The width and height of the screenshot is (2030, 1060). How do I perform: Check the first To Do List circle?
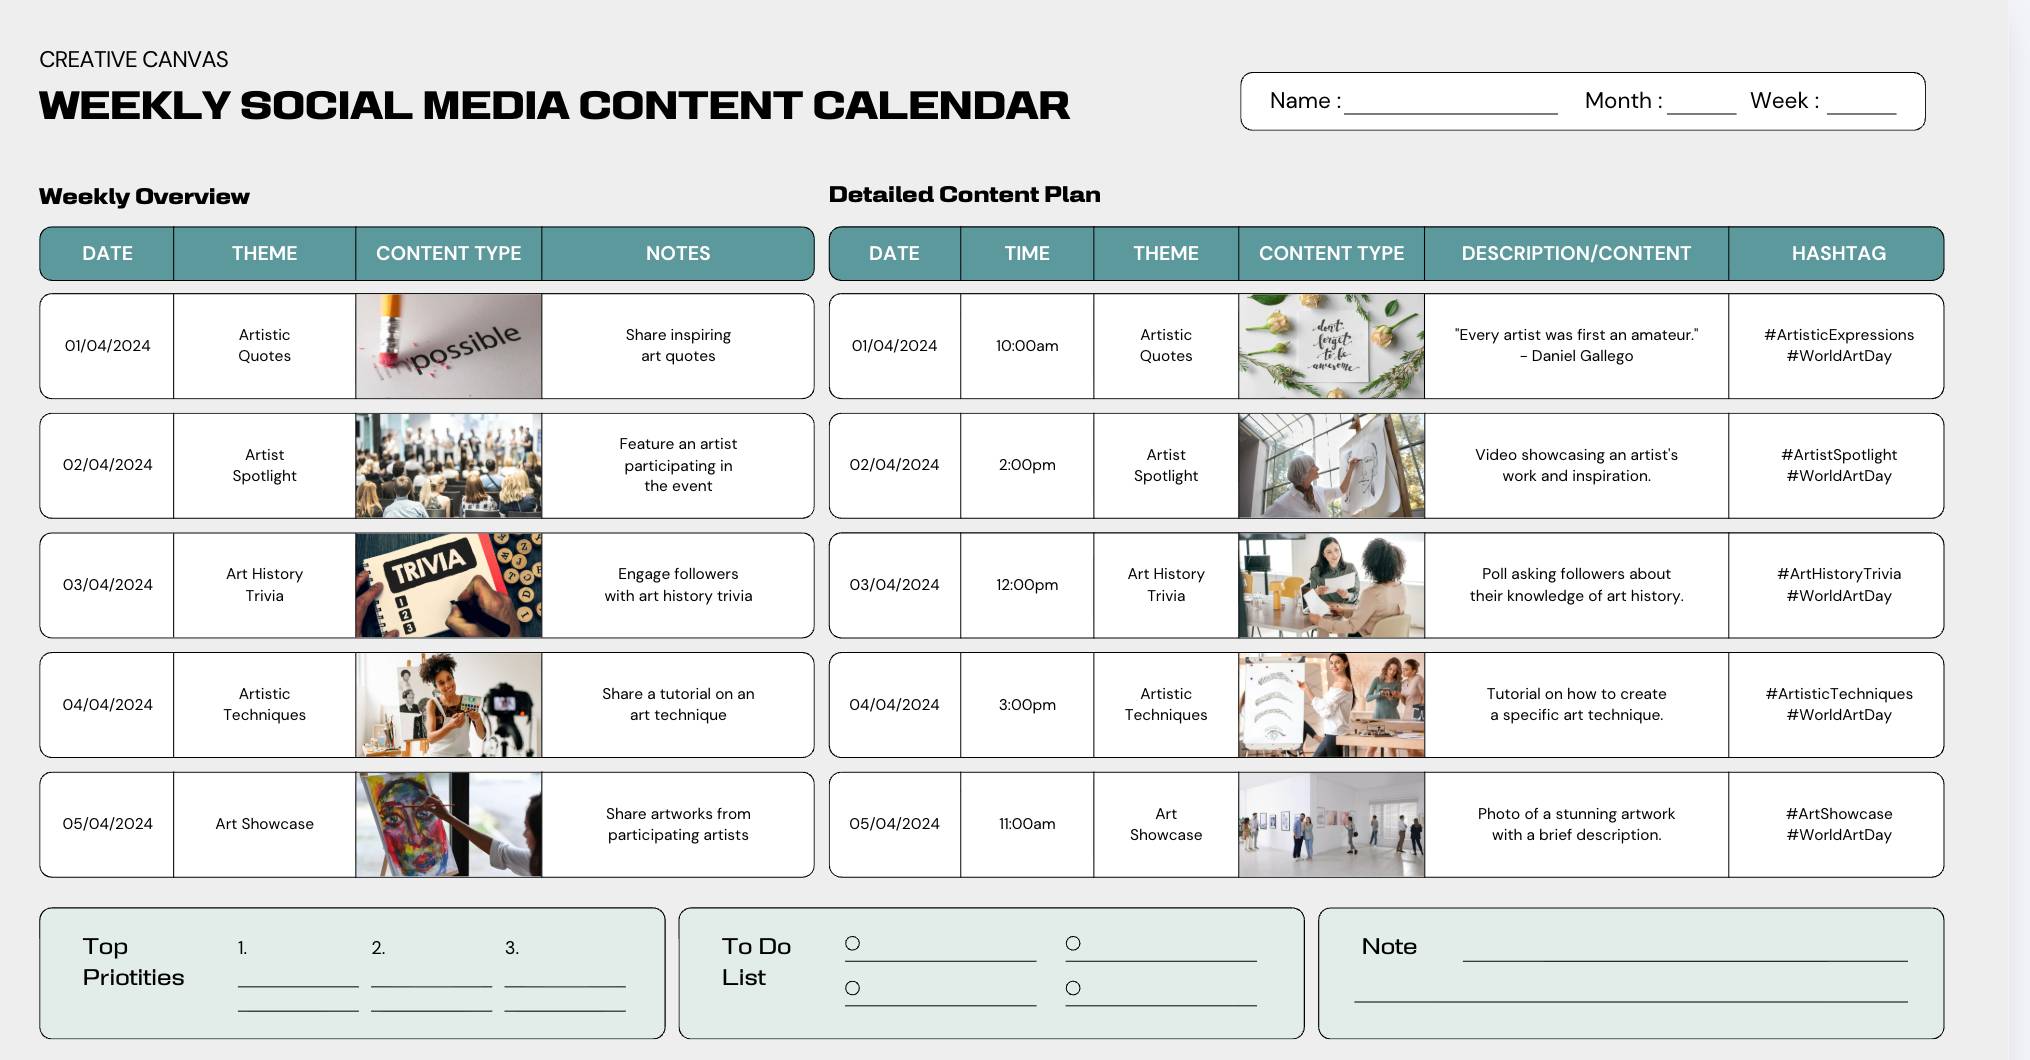pyautogui.click(x=852, y=943)
